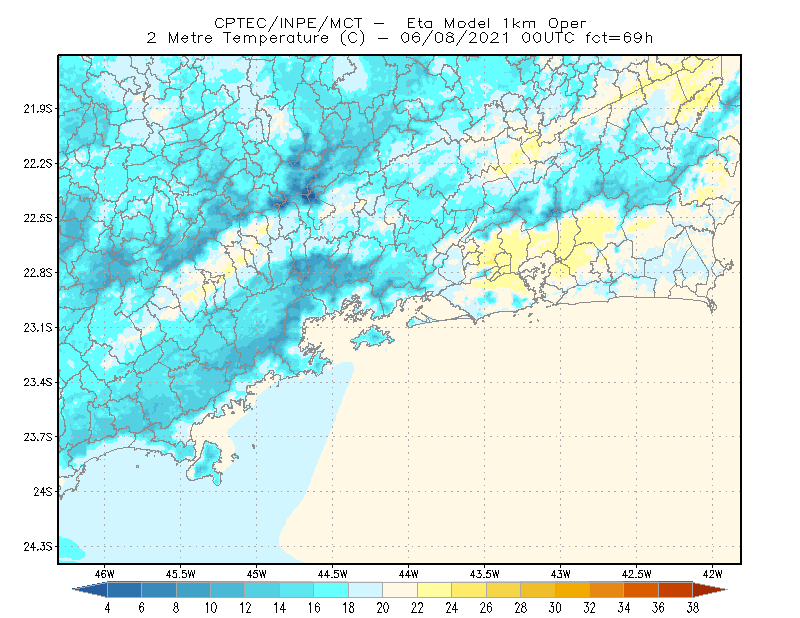Click the colorbar value label 20

coord(383,608)
